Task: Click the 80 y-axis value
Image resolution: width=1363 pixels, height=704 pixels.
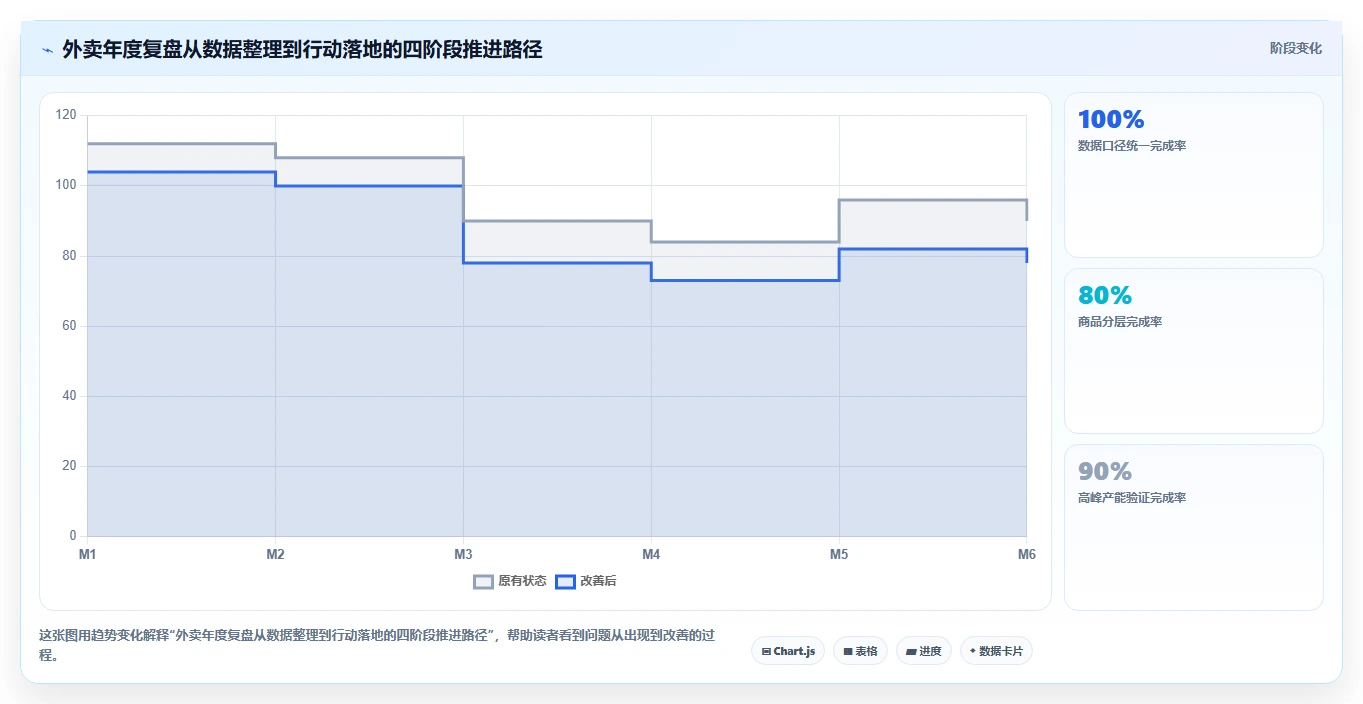Action: (69, 256)
